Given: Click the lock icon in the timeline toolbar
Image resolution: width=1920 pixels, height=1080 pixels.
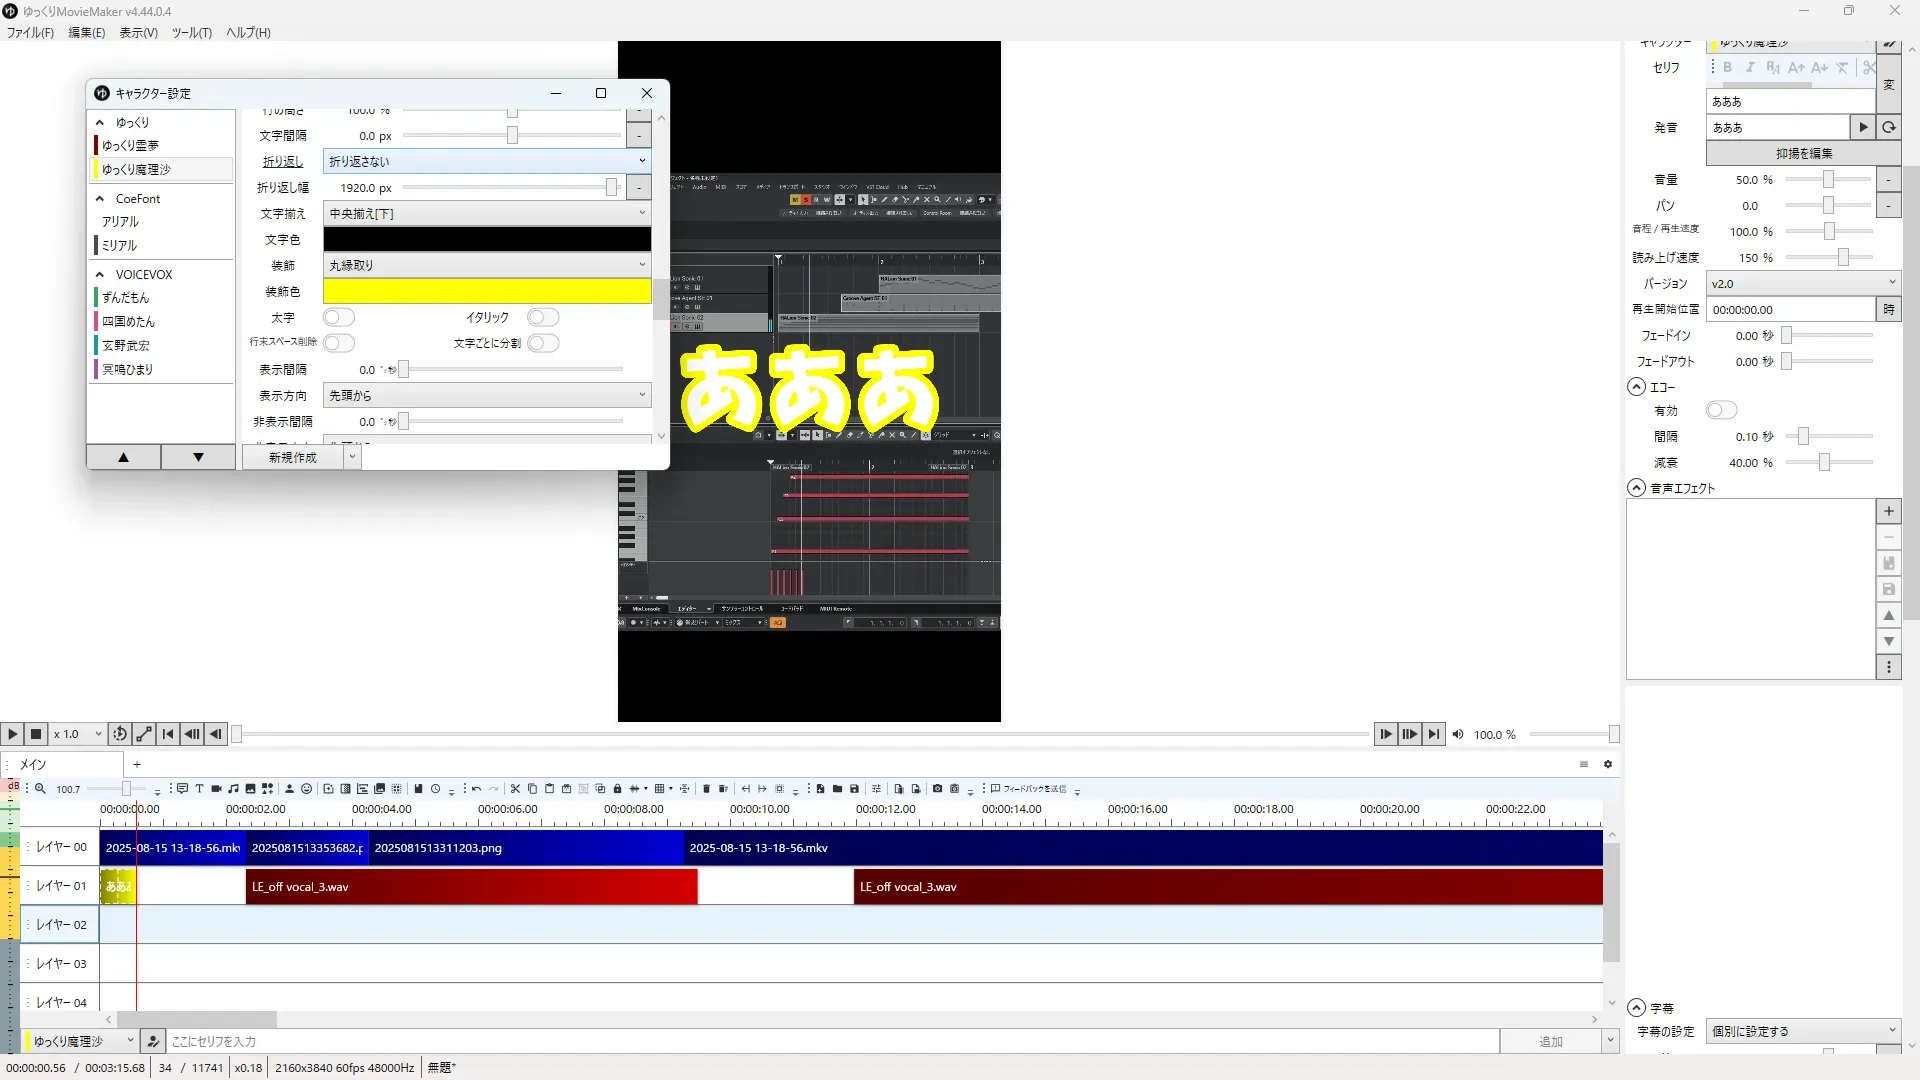Looking at the screenshot, I should [617, 789].
